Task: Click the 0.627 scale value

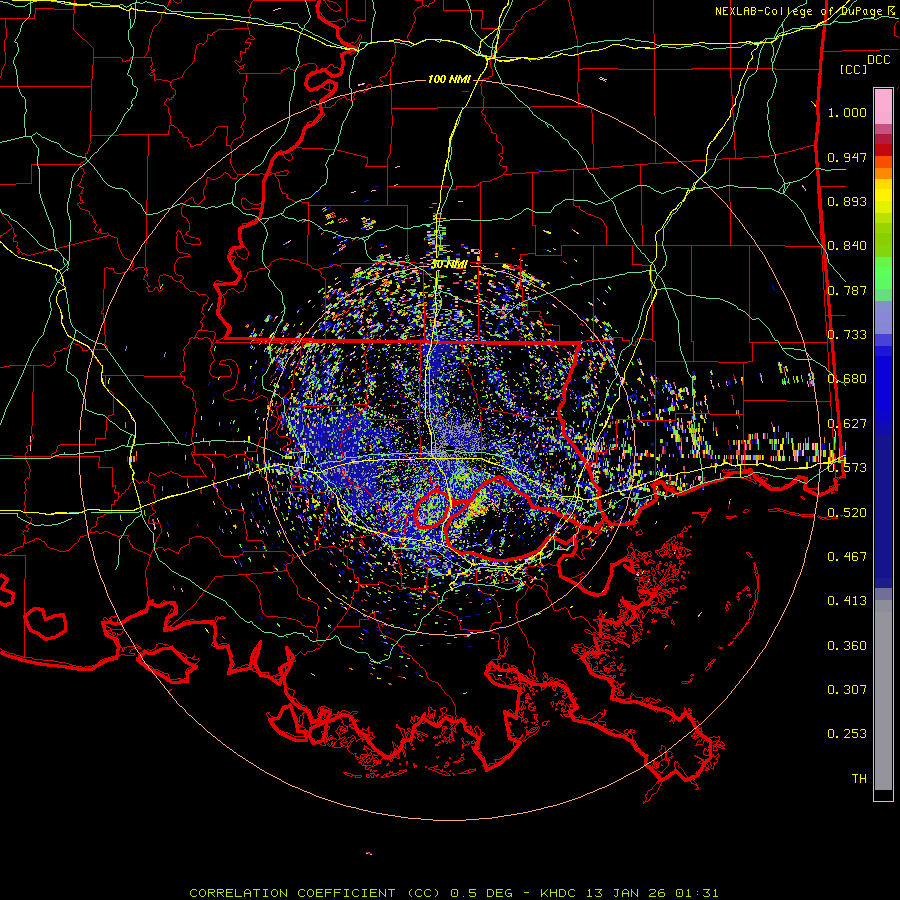Action: point(847,424)
